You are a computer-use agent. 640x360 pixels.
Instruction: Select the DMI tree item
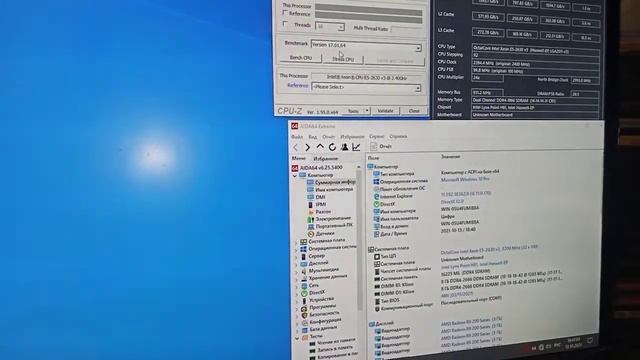317,197
